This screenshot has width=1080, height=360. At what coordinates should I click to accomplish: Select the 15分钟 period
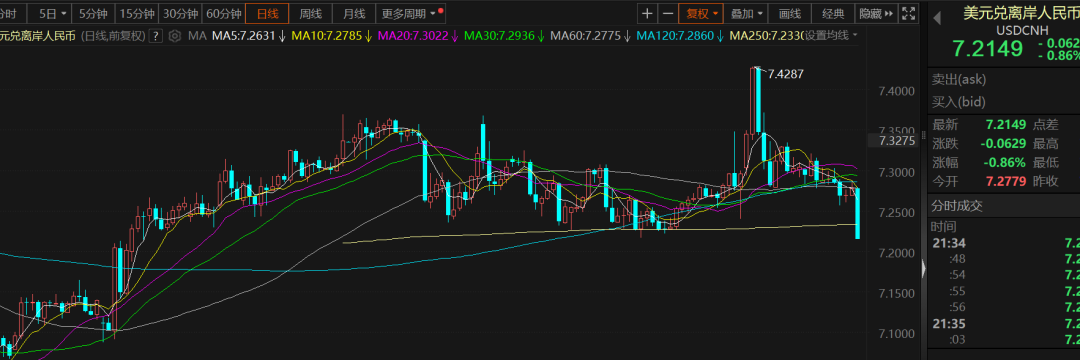[x=136, y=13]
